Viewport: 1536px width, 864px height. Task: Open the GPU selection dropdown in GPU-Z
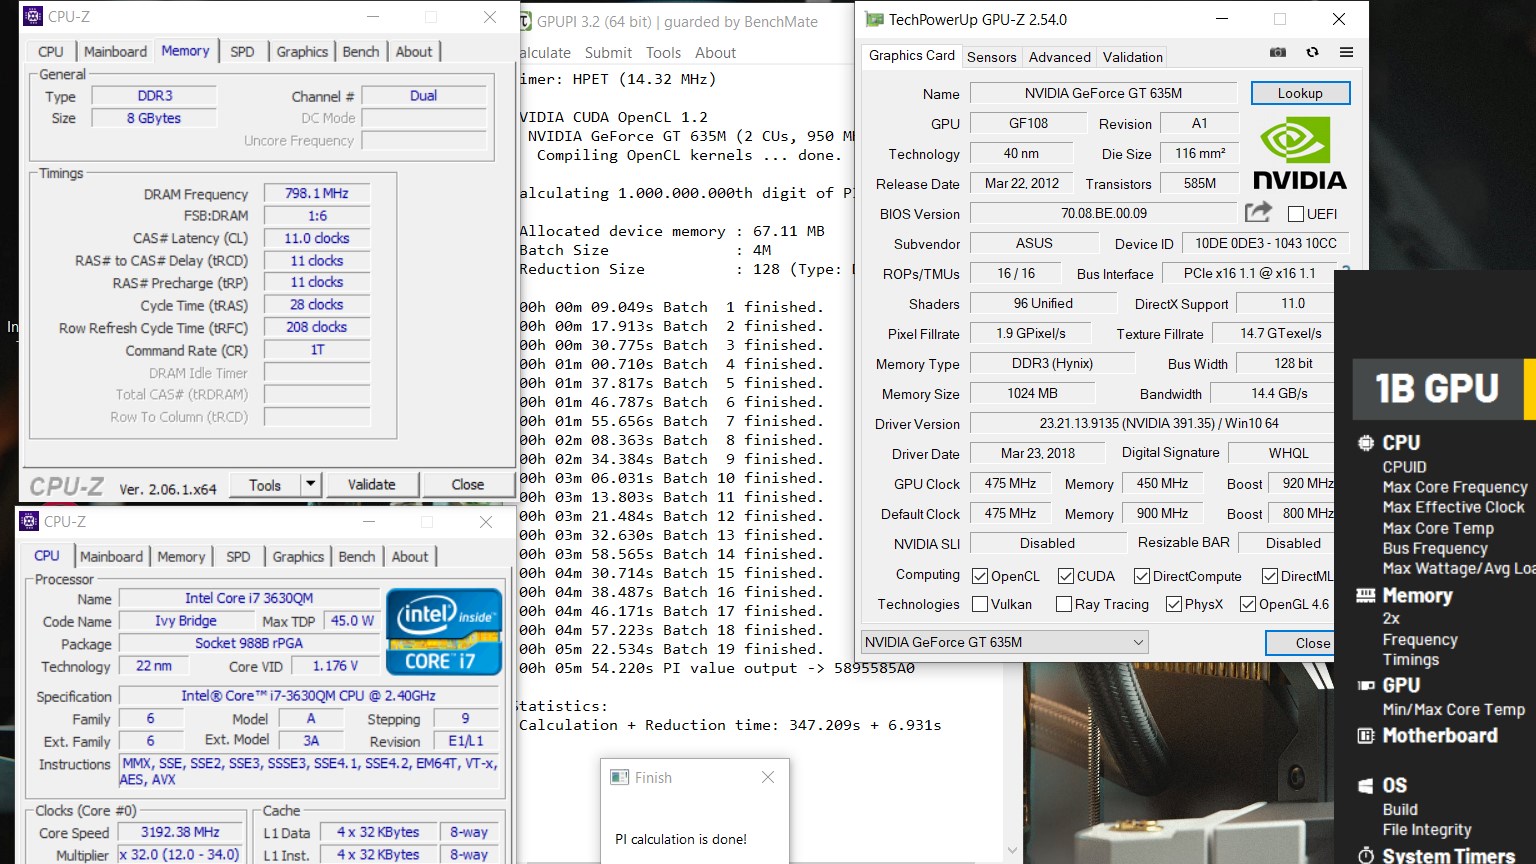click(1004, 642)
